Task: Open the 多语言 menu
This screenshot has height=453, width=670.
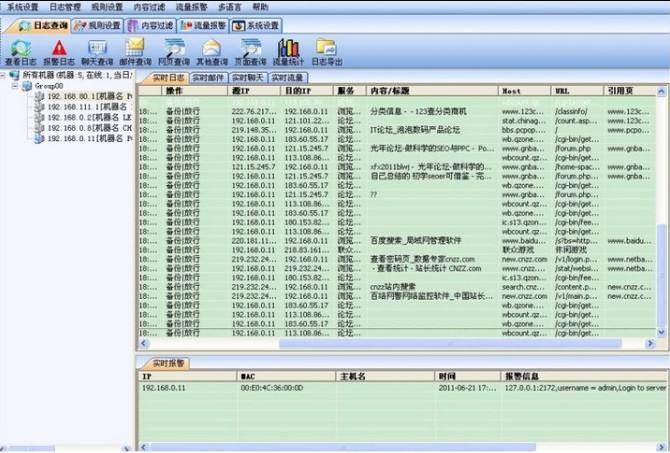Action: coord(229,7)
